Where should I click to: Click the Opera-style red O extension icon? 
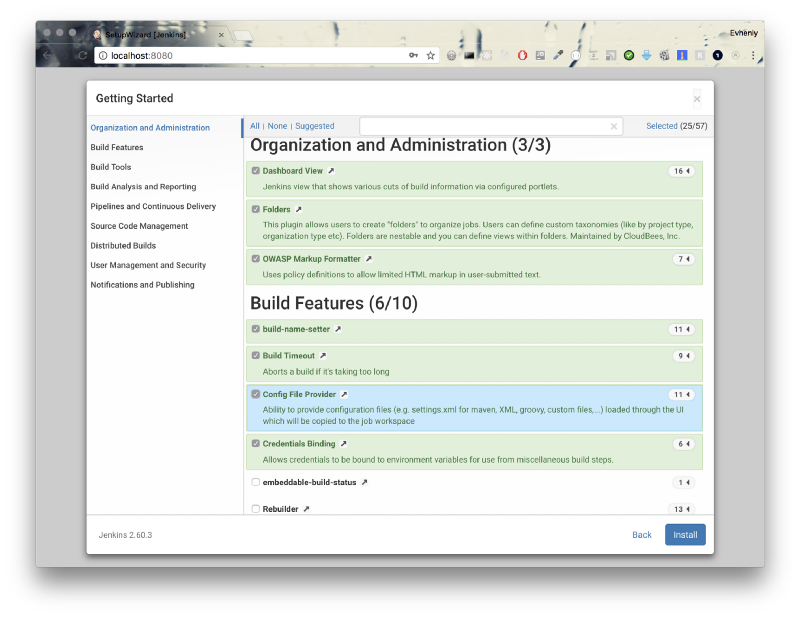pos(522,55)
